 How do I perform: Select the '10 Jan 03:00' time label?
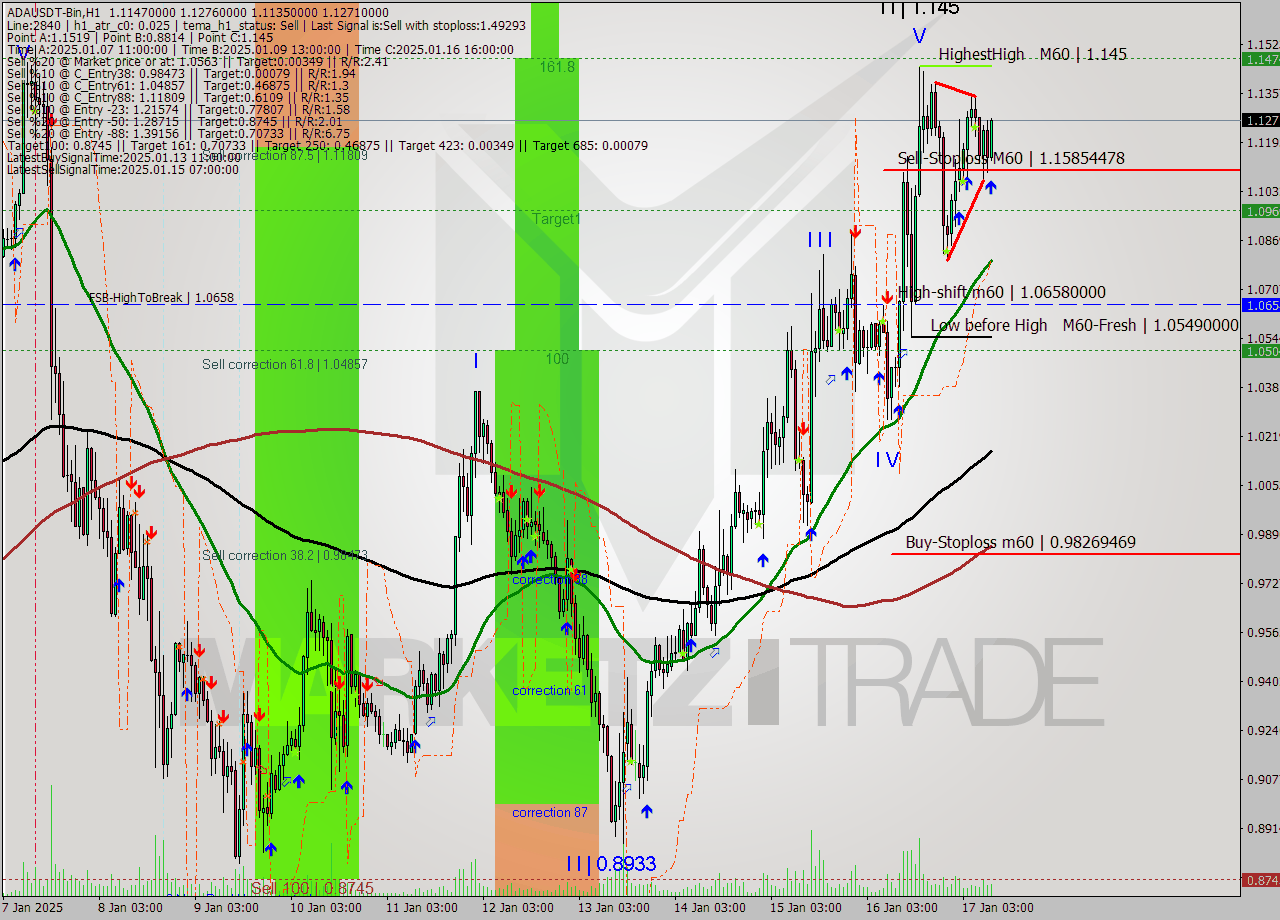pyautogui.click(x=325, y=908)
